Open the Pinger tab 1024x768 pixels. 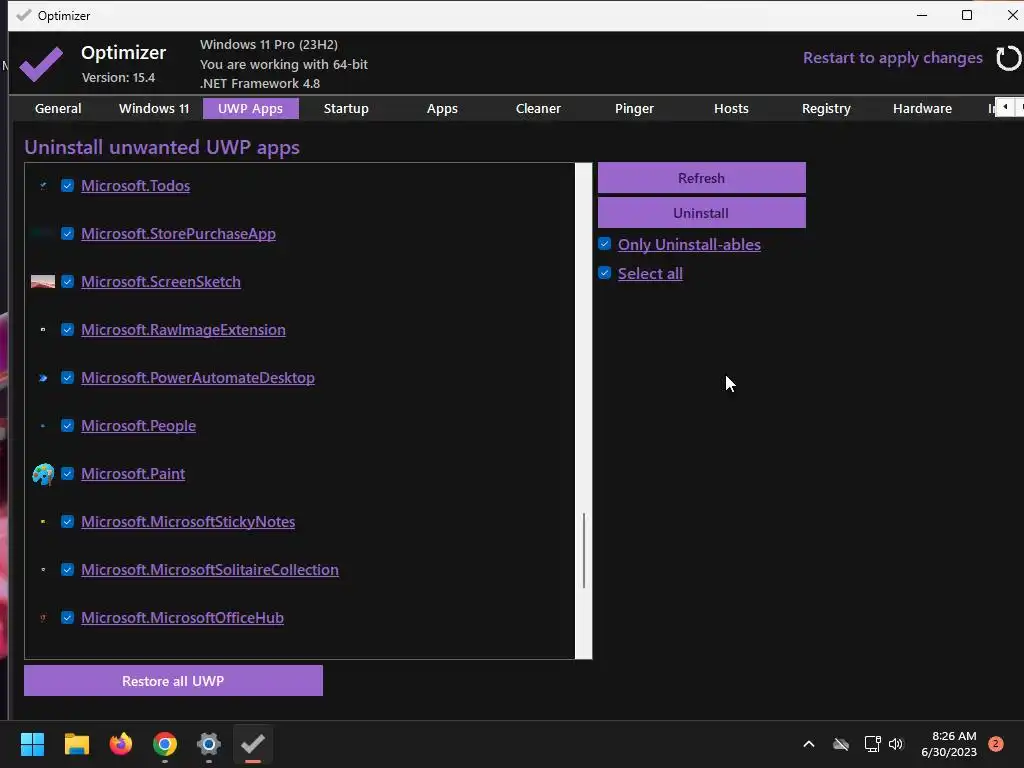pyautogui.click(x=634, y=108)
